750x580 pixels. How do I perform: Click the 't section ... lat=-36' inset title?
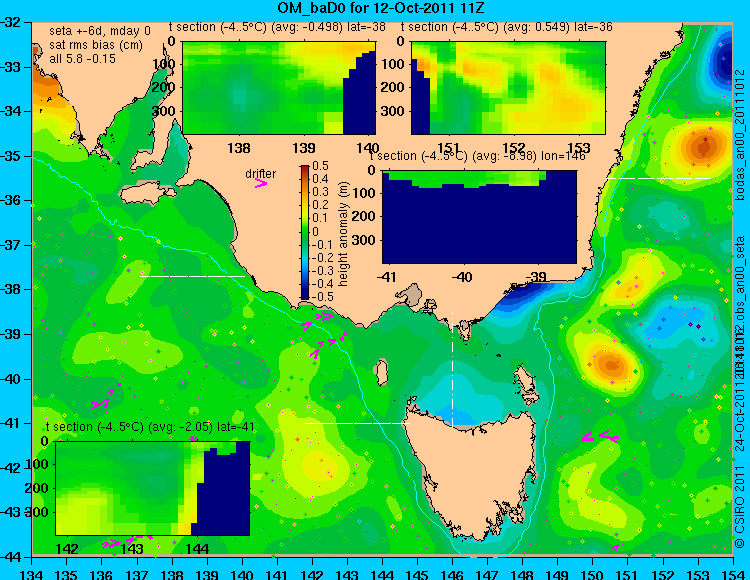coord(507,27)
